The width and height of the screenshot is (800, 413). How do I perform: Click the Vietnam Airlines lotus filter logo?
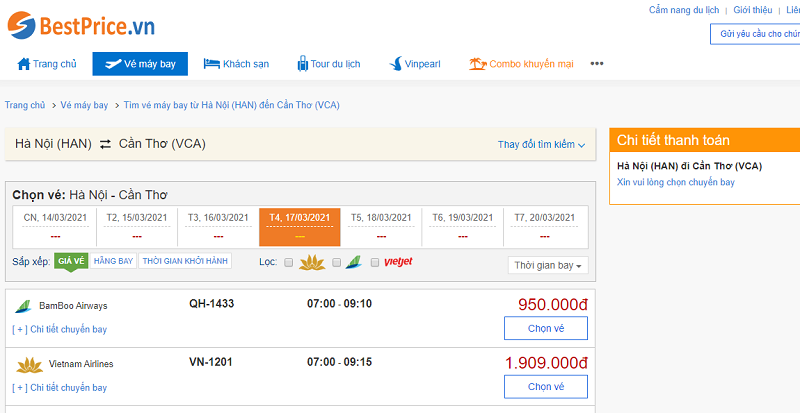312,262
